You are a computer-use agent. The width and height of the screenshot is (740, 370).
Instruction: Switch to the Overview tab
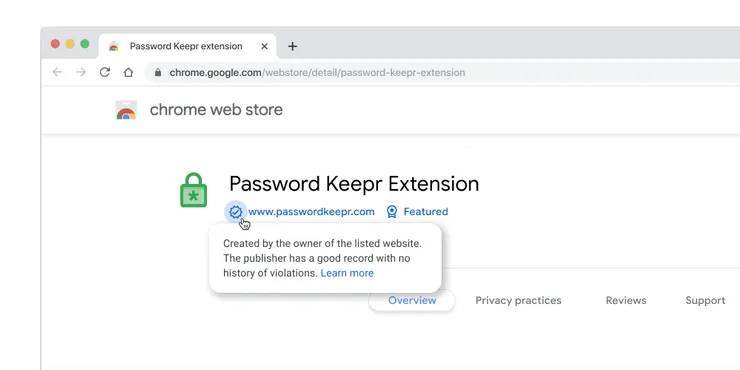tap(412, 301)
